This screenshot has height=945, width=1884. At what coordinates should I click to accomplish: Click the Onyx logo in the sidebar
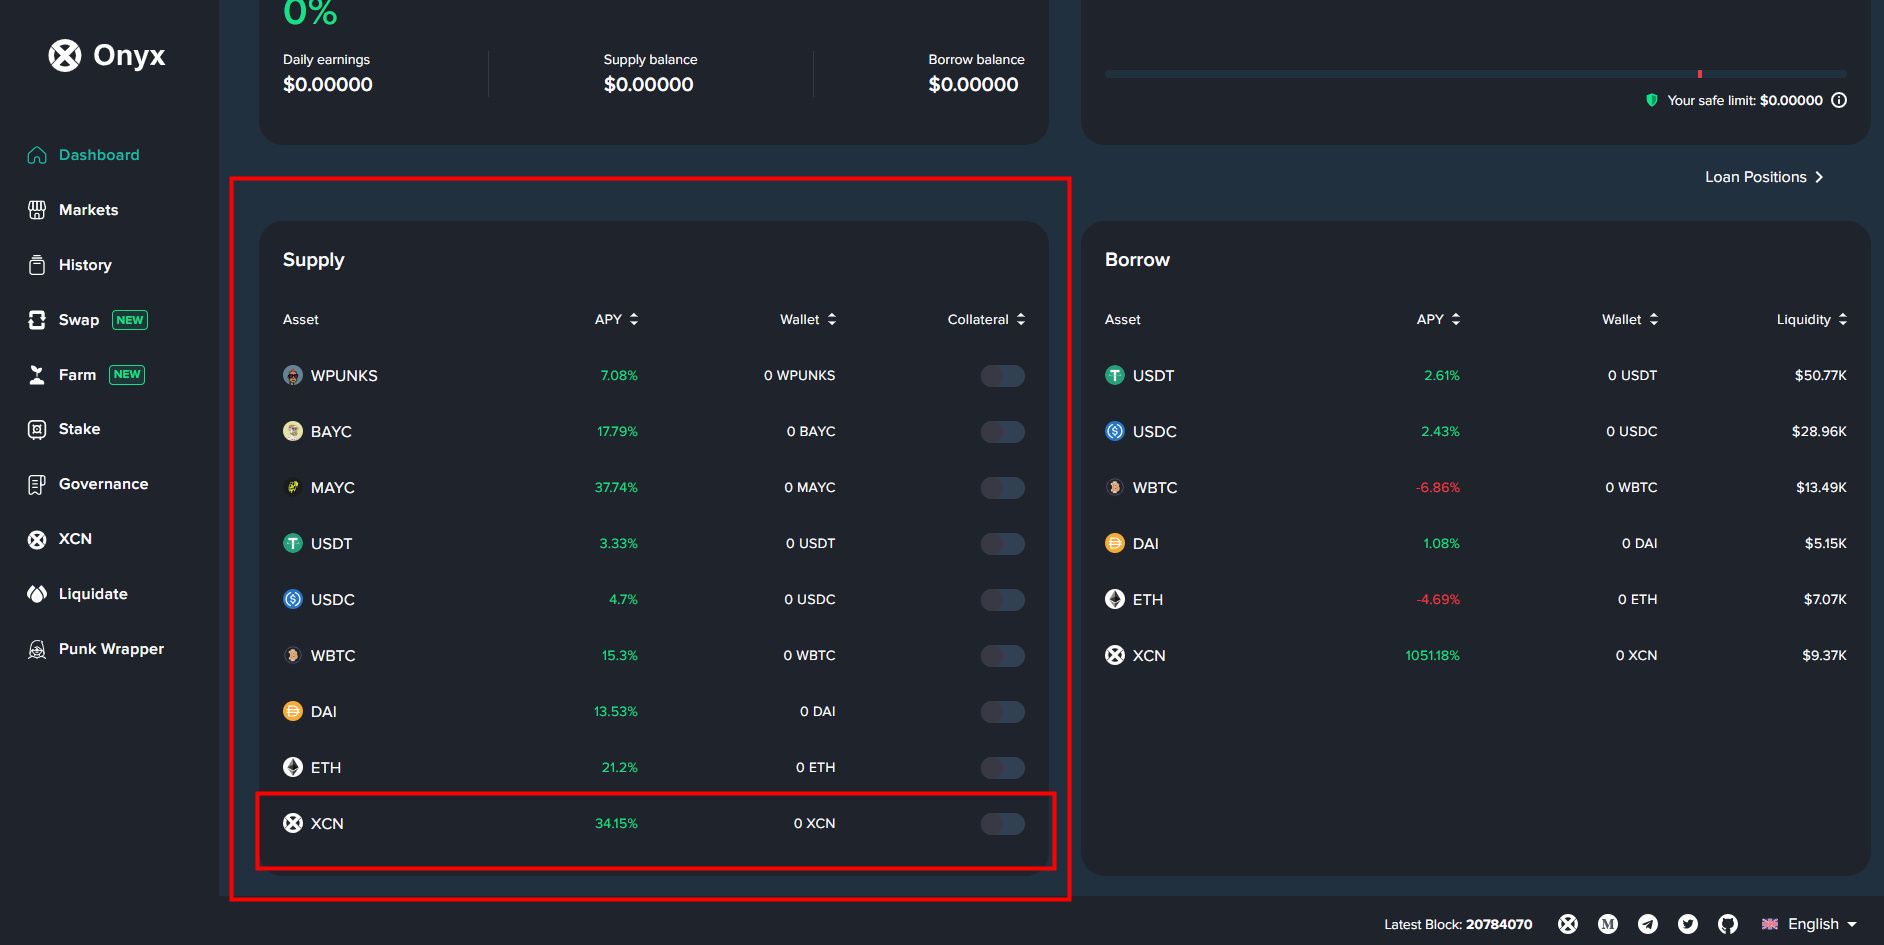point(107,55)
